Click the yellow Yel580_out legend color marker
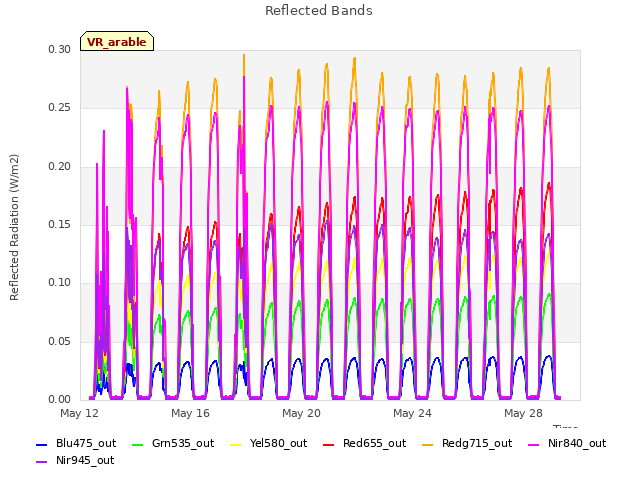Viewport: 640px width, 480px height. tap(236, 444)
